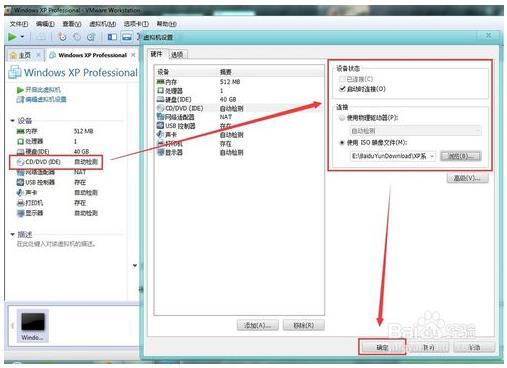The width and height of the screenshot is (507, 368).
Task: Click 声卡 sound card icon in main window list
Action: click(x=20, y=192)
